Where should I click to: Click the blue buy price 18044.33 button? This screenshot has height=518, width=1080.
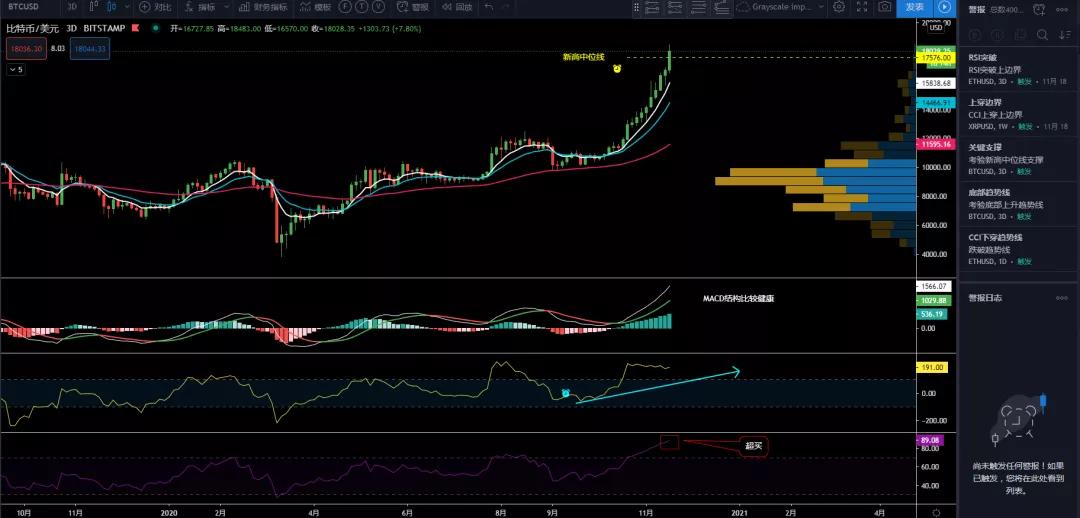tap(90, 49)
